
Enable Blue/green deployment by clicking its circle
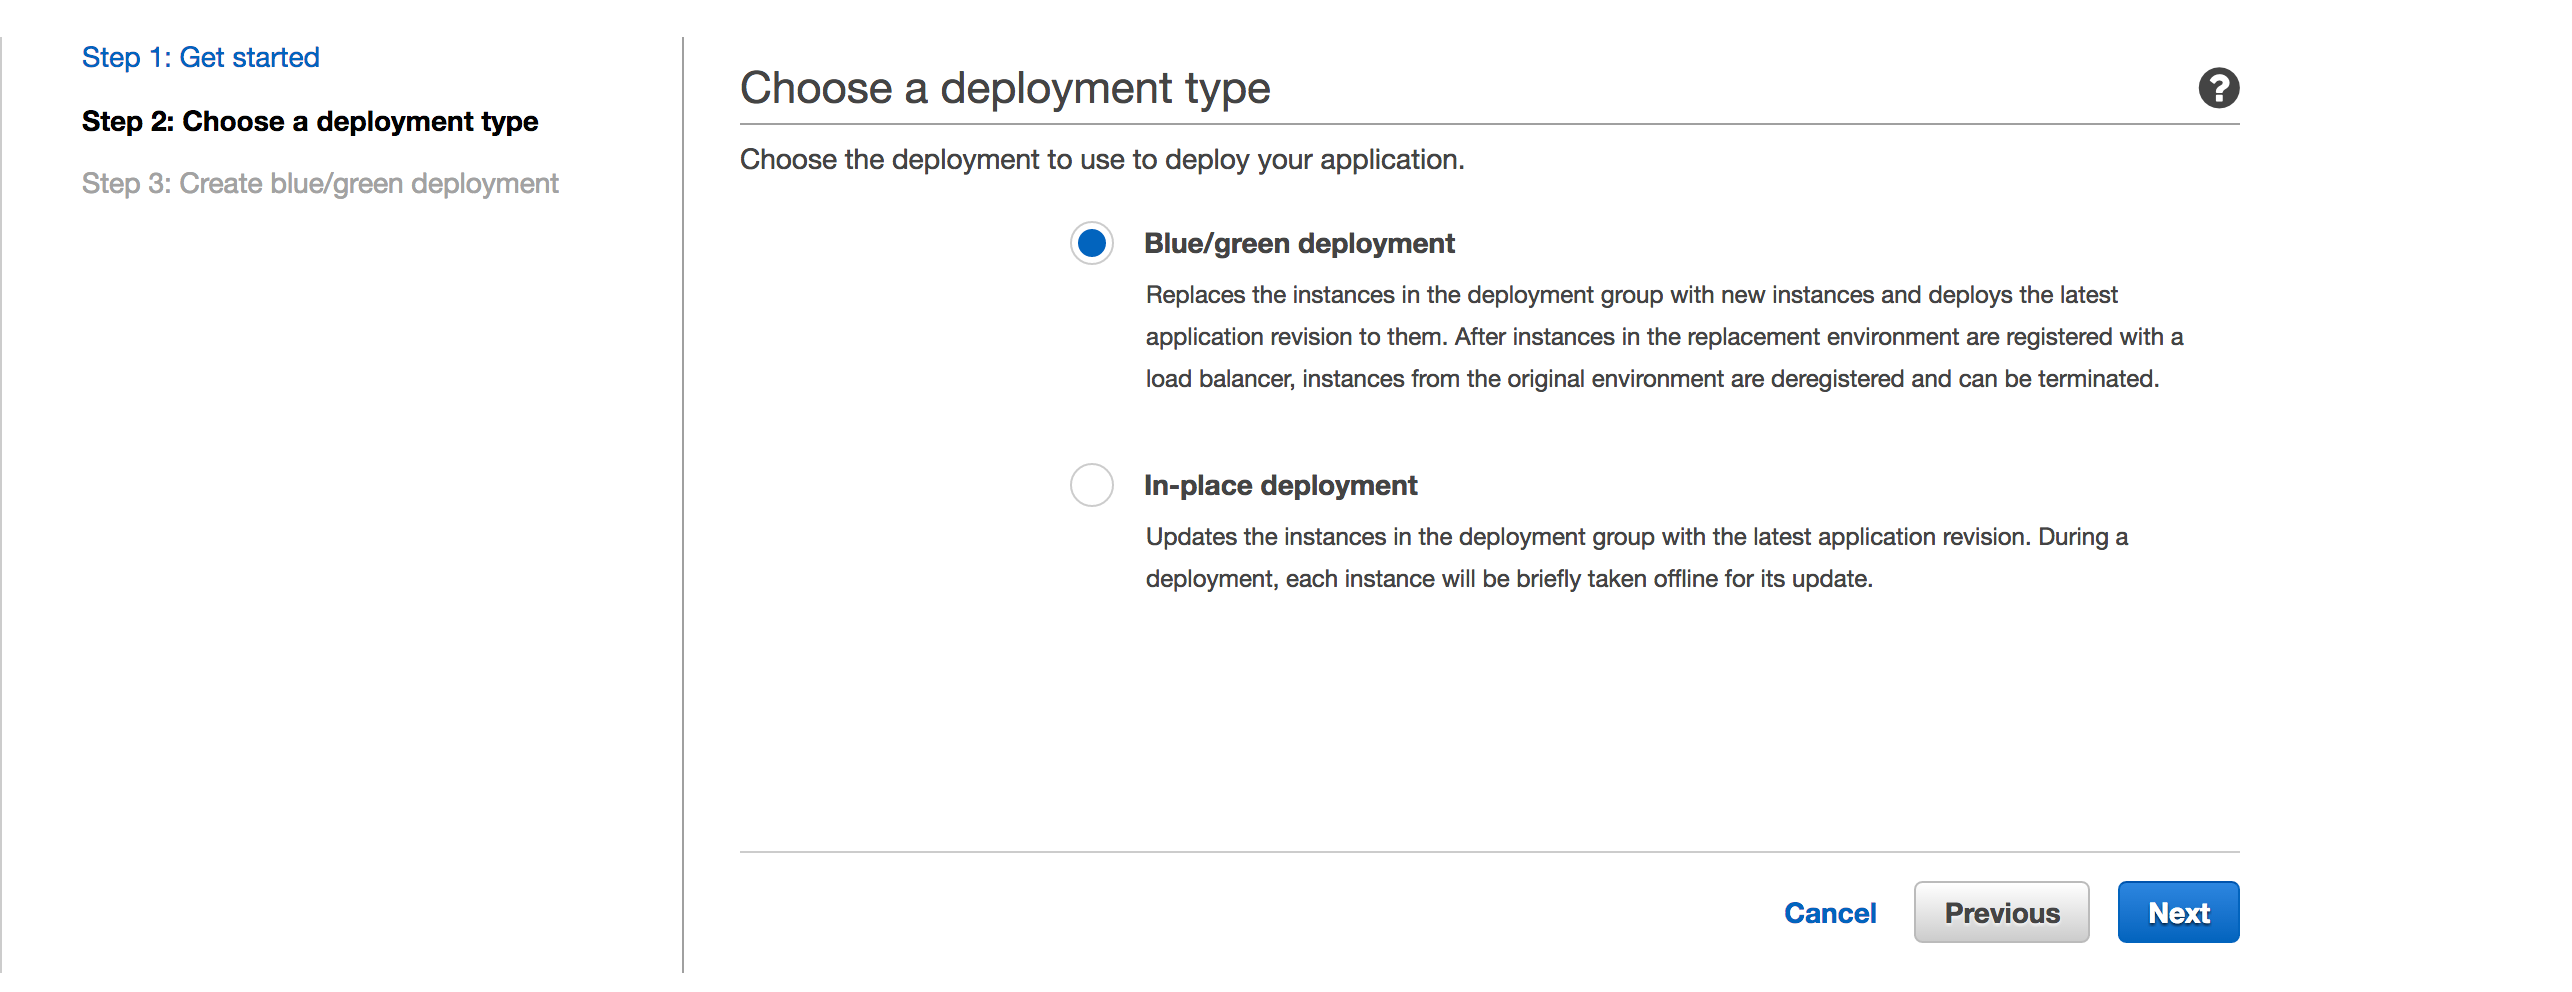pos(1091,242)
